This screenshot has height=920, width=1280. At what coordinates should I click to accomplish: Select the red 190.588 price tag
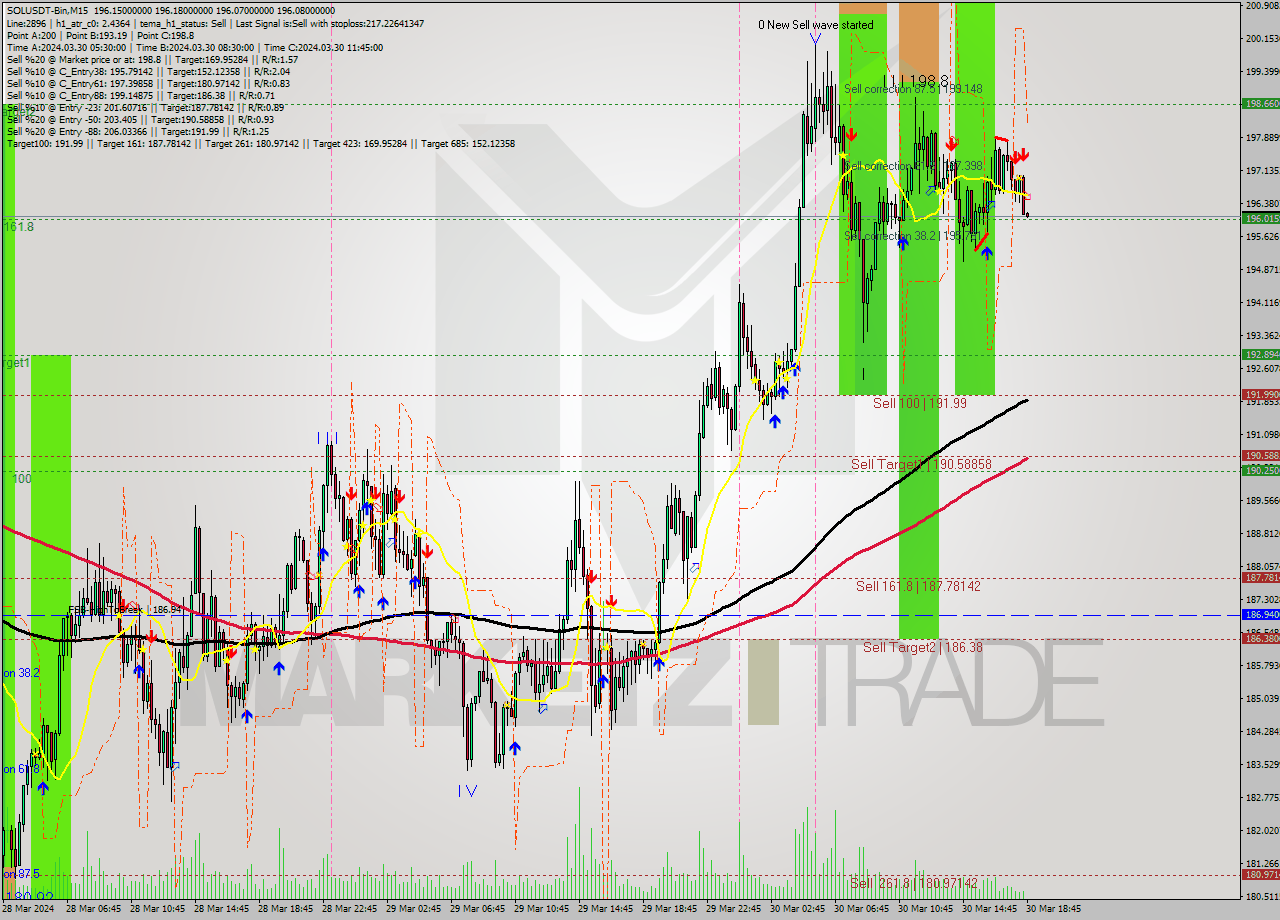coord(1261,456)
